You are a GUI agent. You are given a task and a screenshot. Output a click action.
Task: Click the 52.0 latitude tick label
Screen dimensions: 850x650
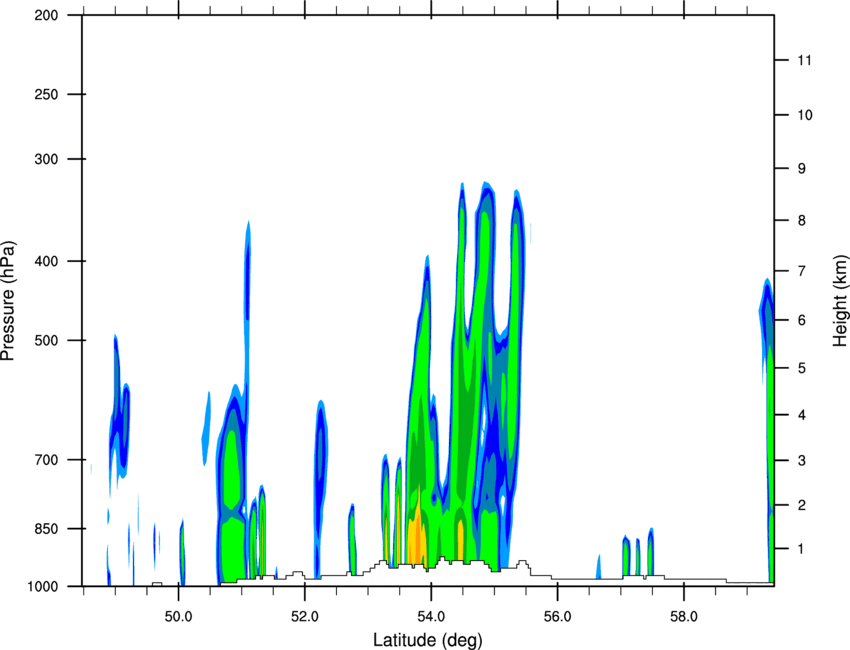click(305, 617)
